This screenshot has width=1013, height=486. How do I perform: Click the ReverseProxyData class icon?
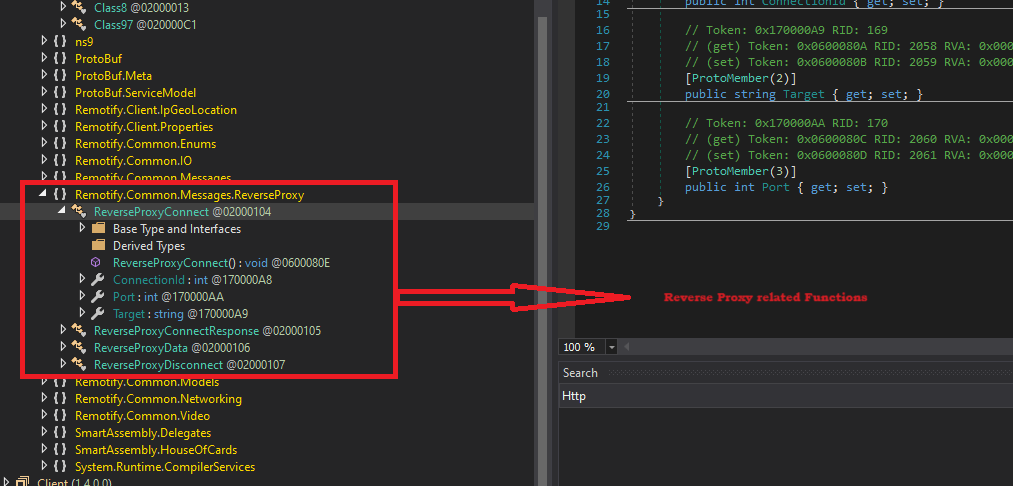pos(79,347)
